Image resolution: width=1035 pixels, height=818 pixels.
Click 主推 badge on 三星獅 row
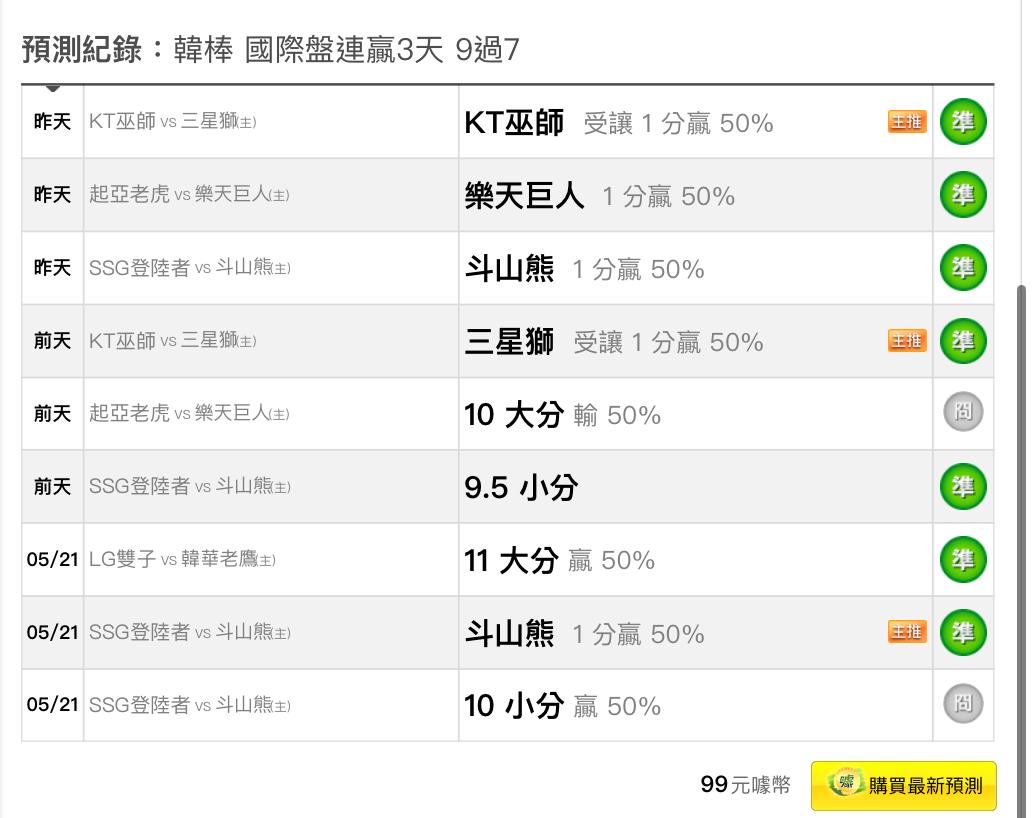coord(907,341)
